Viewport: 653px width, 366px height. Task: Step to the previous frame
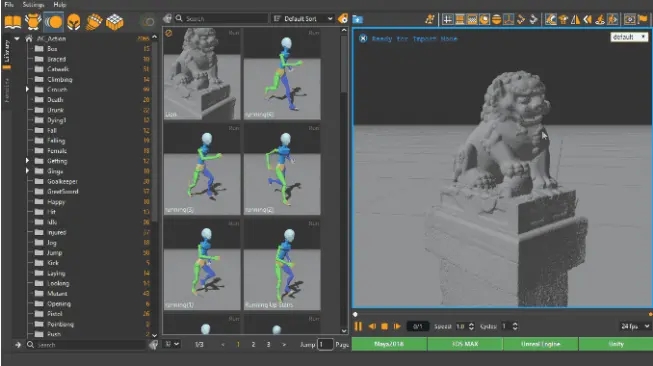(x=372, y=326)
